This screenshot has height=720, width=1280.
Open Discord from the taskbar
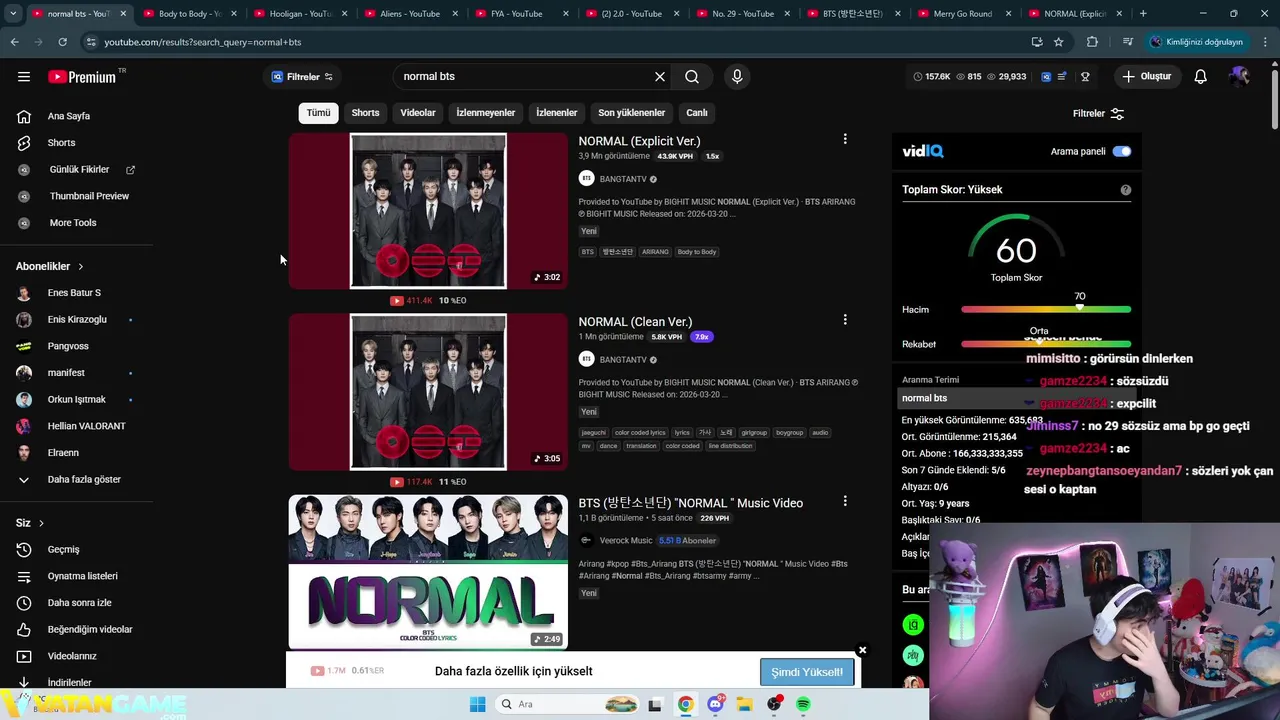pos(715,704)
